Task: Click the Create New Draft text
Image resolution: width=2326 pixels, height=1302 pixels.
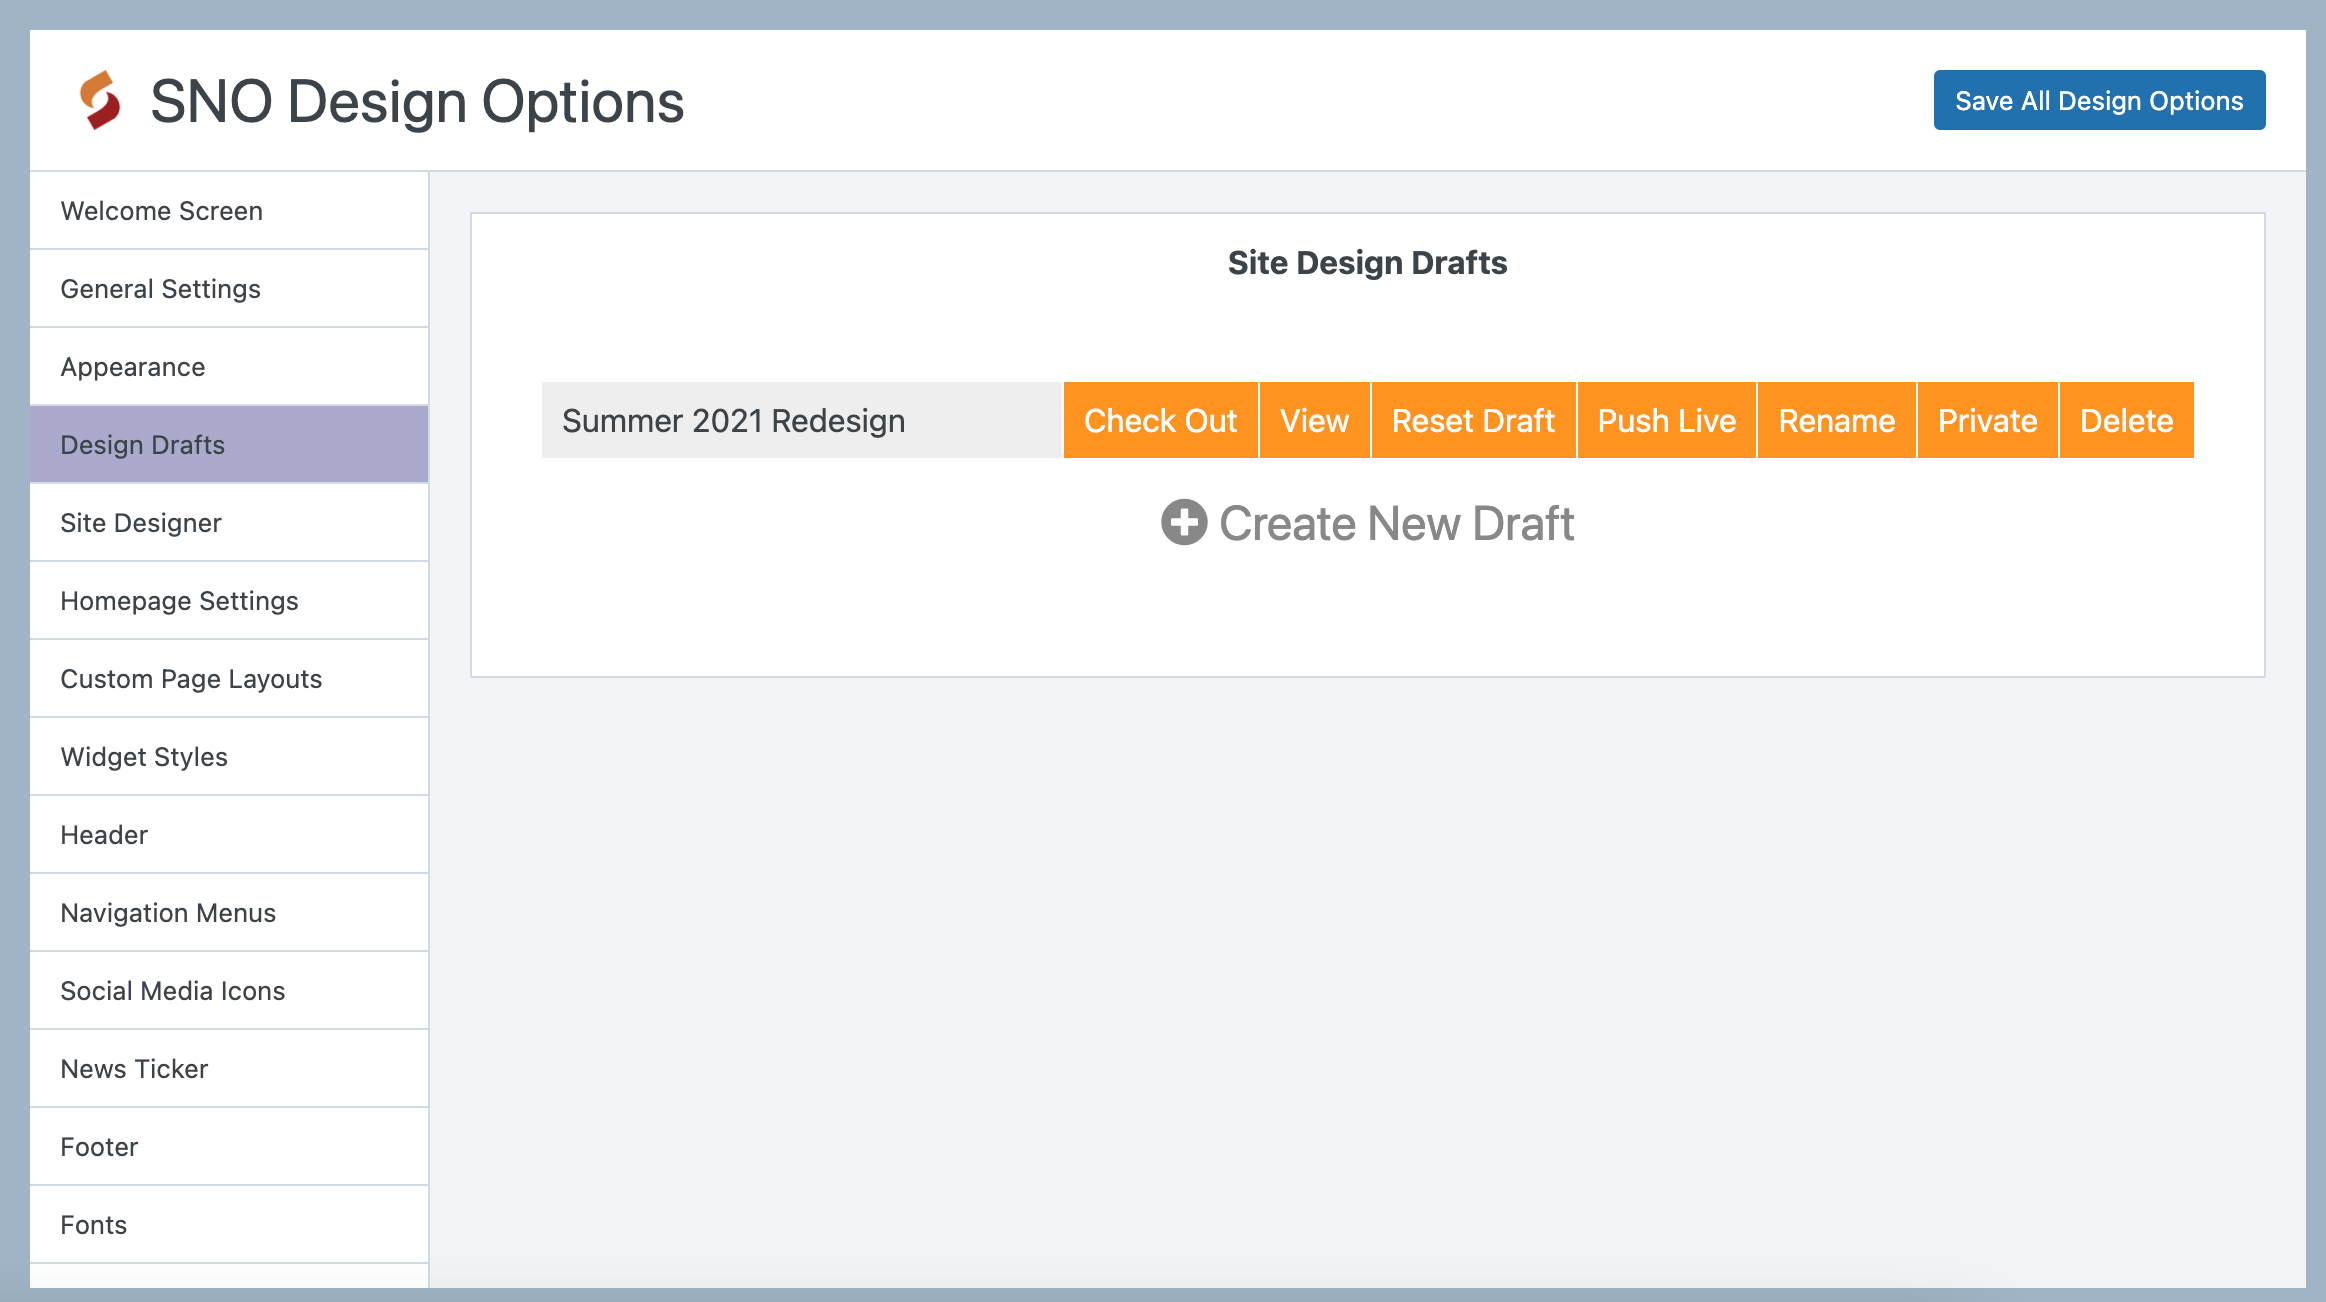Action: point(1396,523)
